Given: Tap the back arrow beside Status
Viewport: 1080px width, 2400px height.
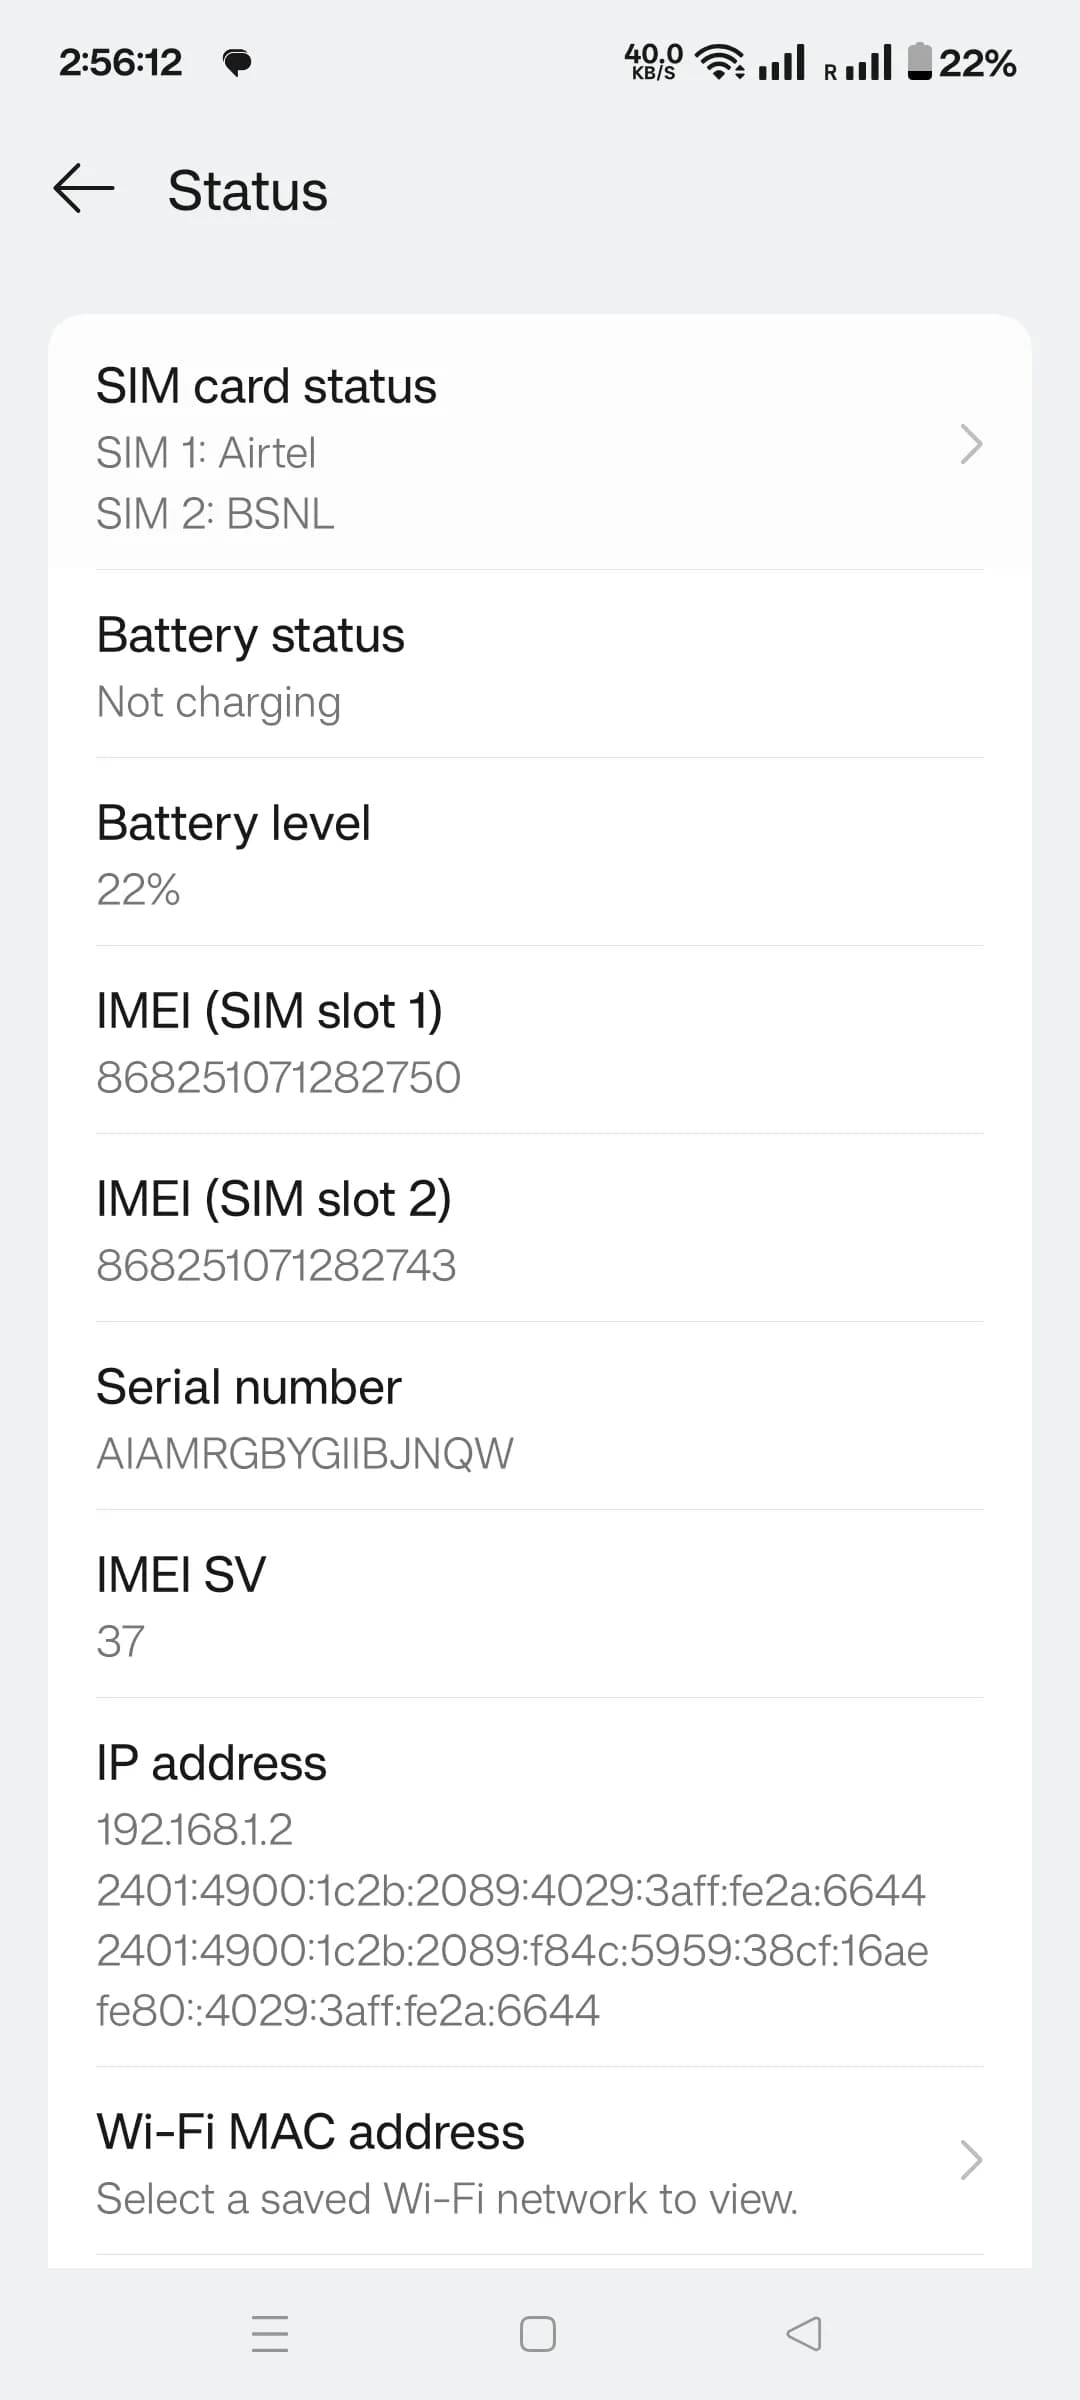Looking at the screenshot, I should coord(84,190).
